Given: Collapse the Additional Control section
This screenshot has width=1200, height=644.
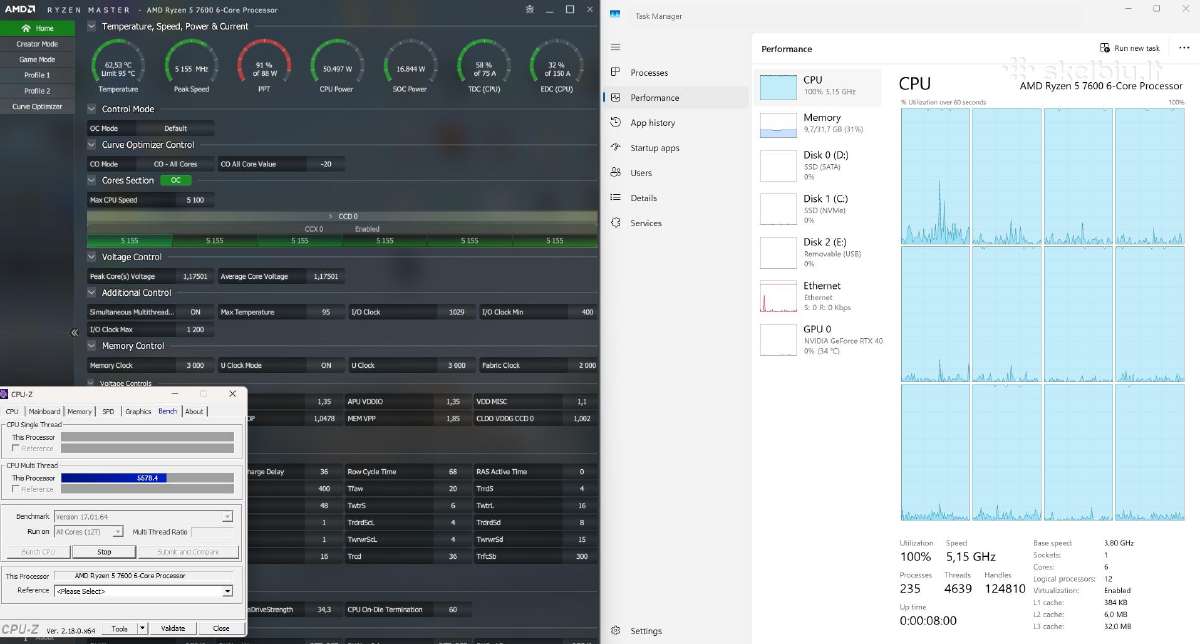Looking at the screenshot, I should coord(92,293).
